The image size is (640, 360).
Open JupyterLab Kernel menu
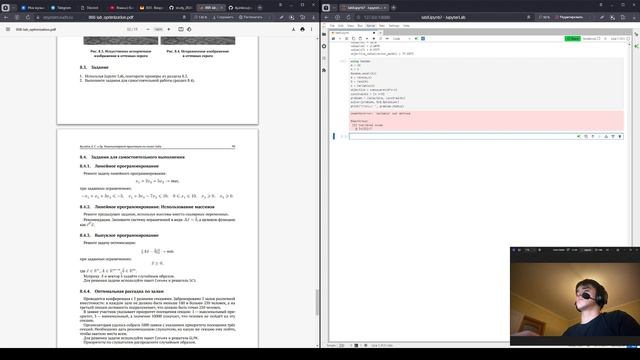pyautogui.click(x=371, y=26)
